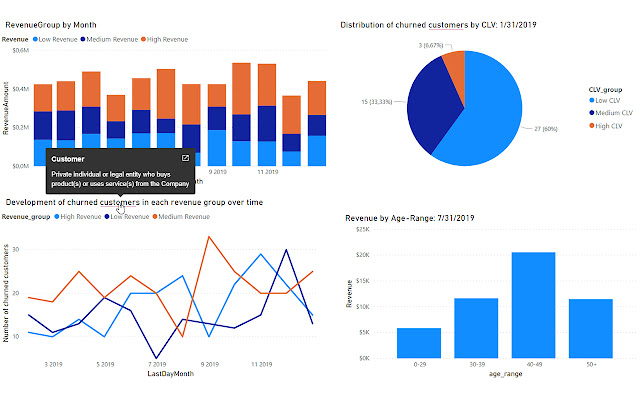Open the Customer tooltip pop-out icon
This screenshot has height=400, width=640.
(185, 158)
